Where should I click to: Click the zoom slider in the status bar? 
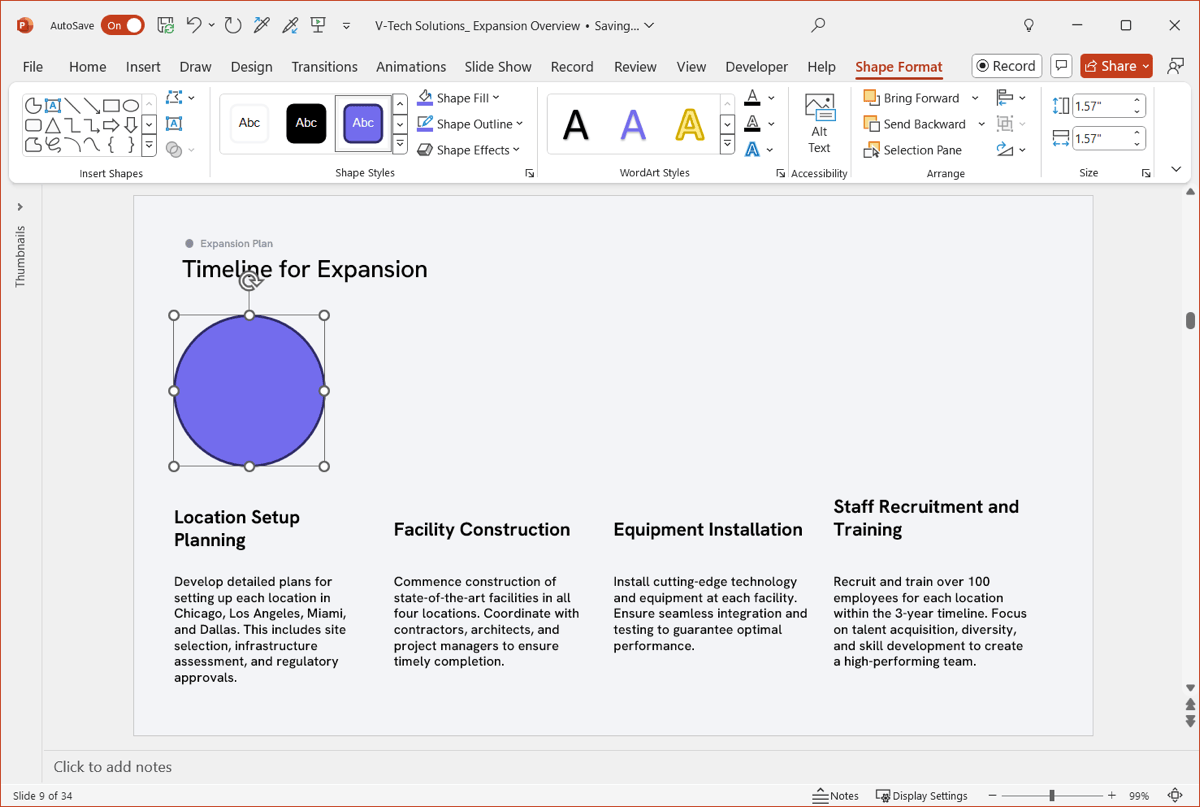[1051, 796]
